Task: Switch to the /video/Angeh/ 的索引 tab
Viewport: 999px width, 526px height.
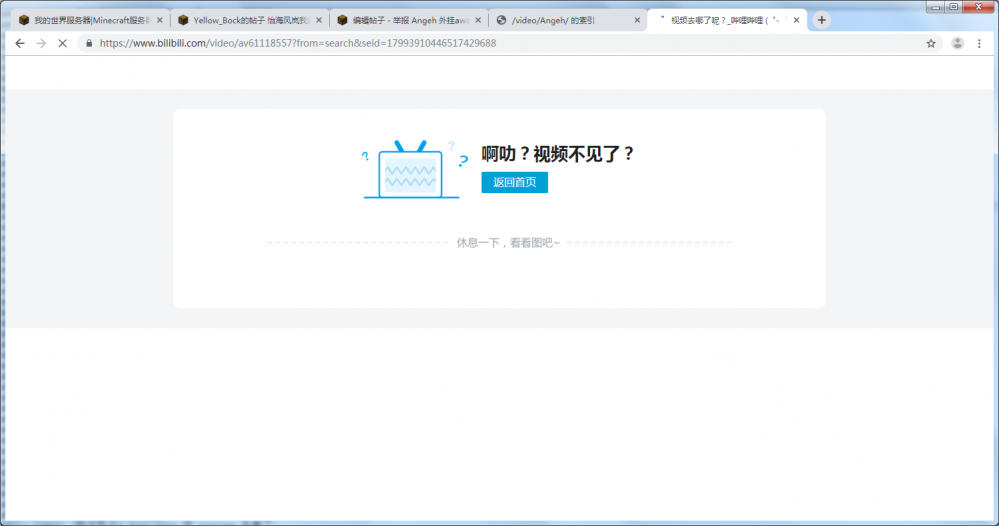Action: (568, 20)
